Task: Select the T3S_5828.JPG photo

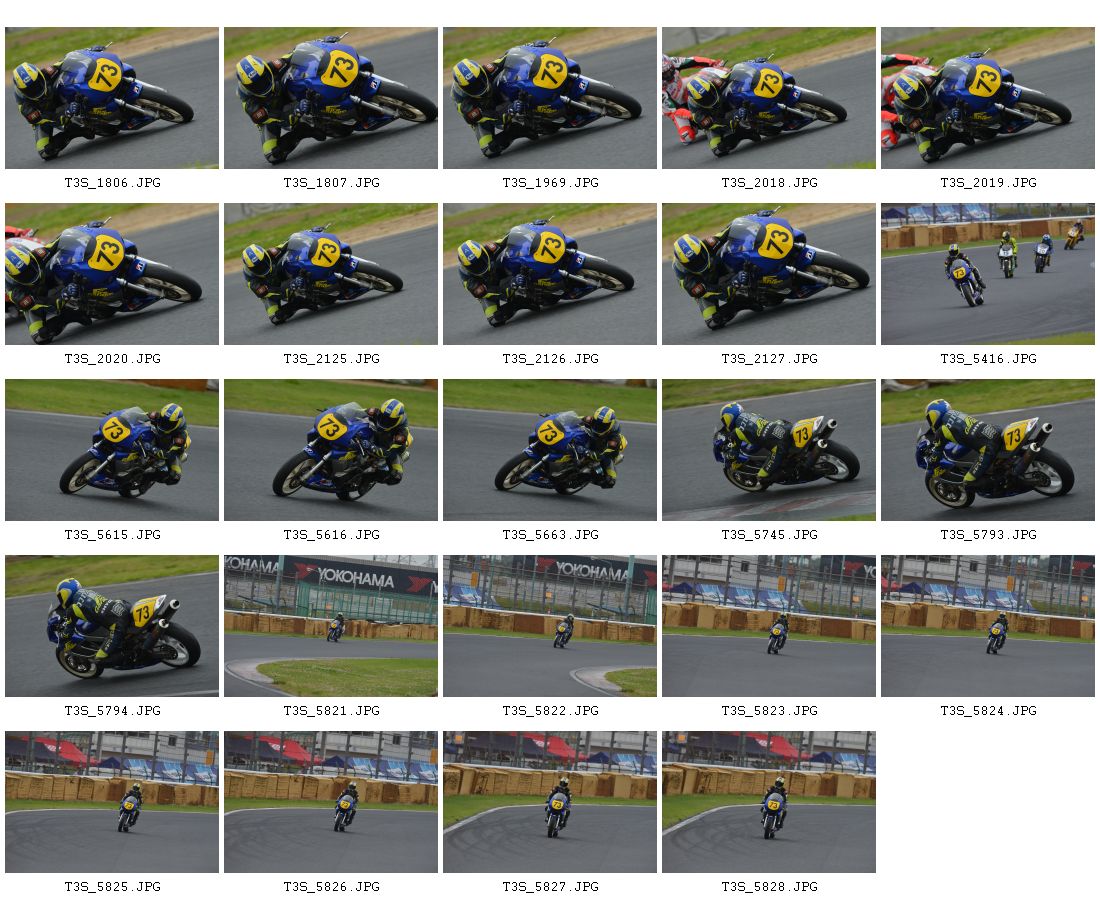Action: pyautogui.click(x=769, y=802)
